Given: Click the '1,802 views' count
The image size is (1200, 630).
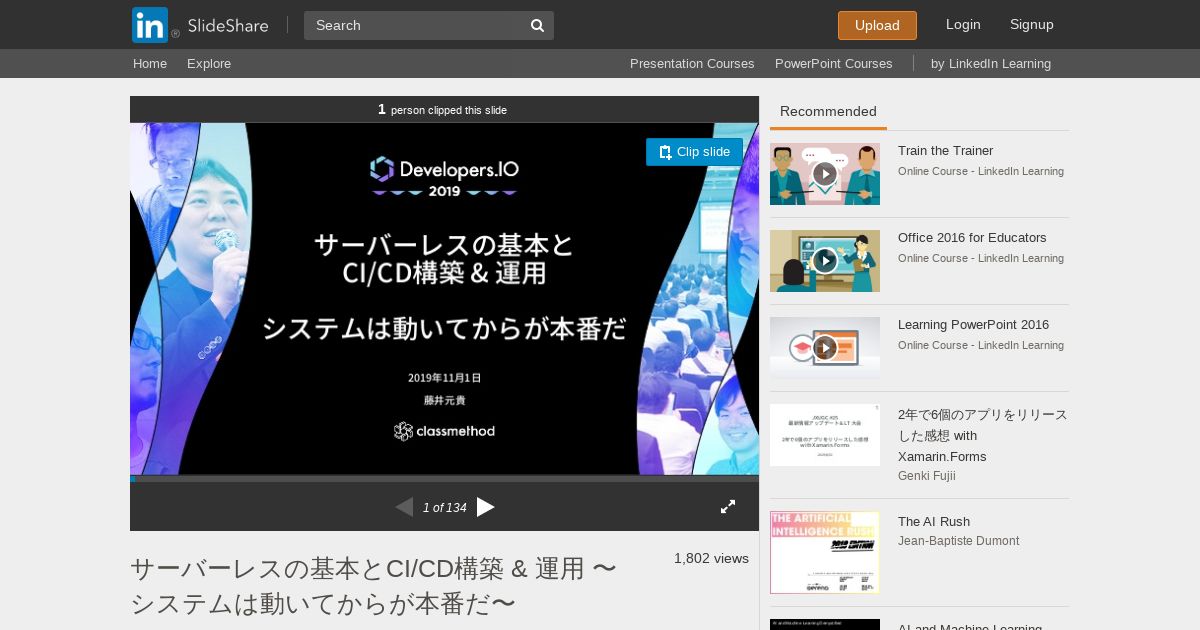Looking at the screenshot, I should 711,559.
